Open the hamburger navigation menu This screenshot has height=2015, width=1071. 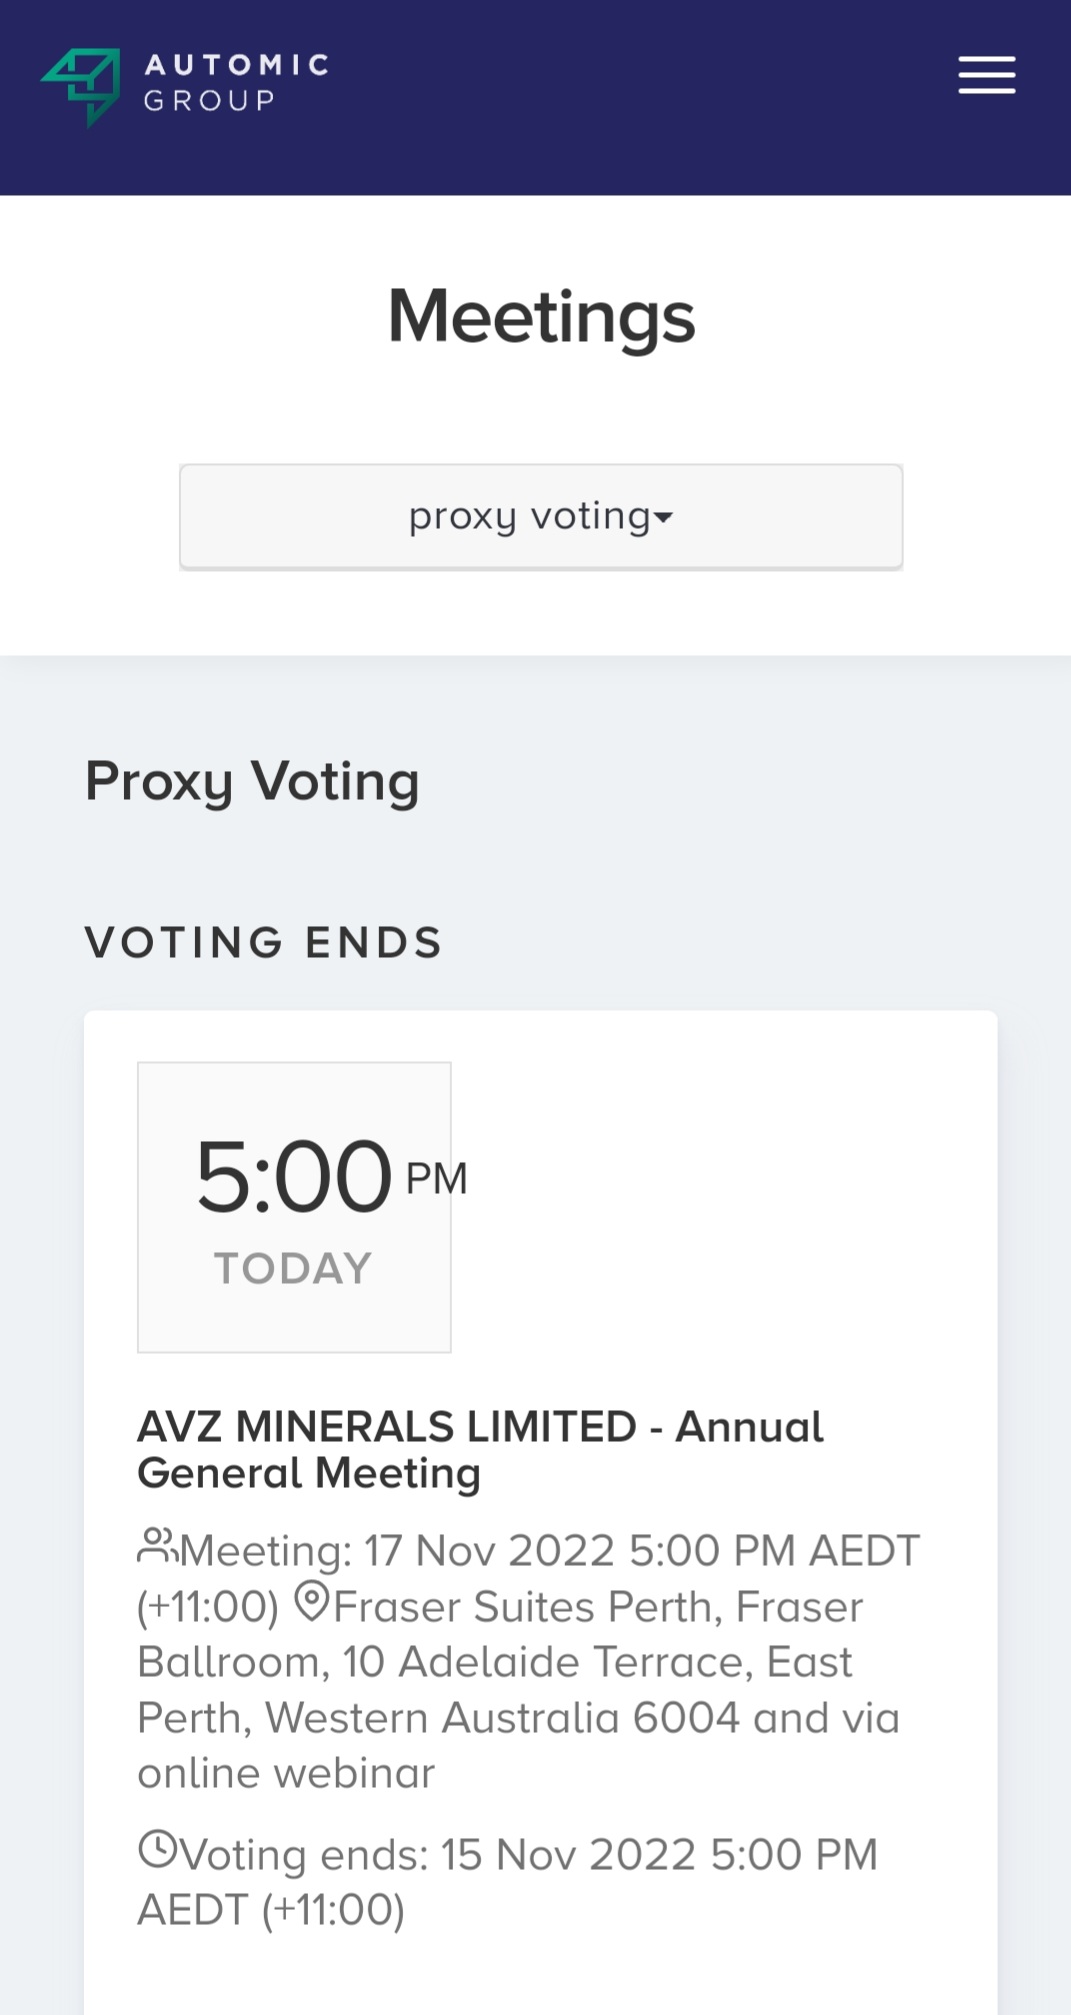[986, 75]
